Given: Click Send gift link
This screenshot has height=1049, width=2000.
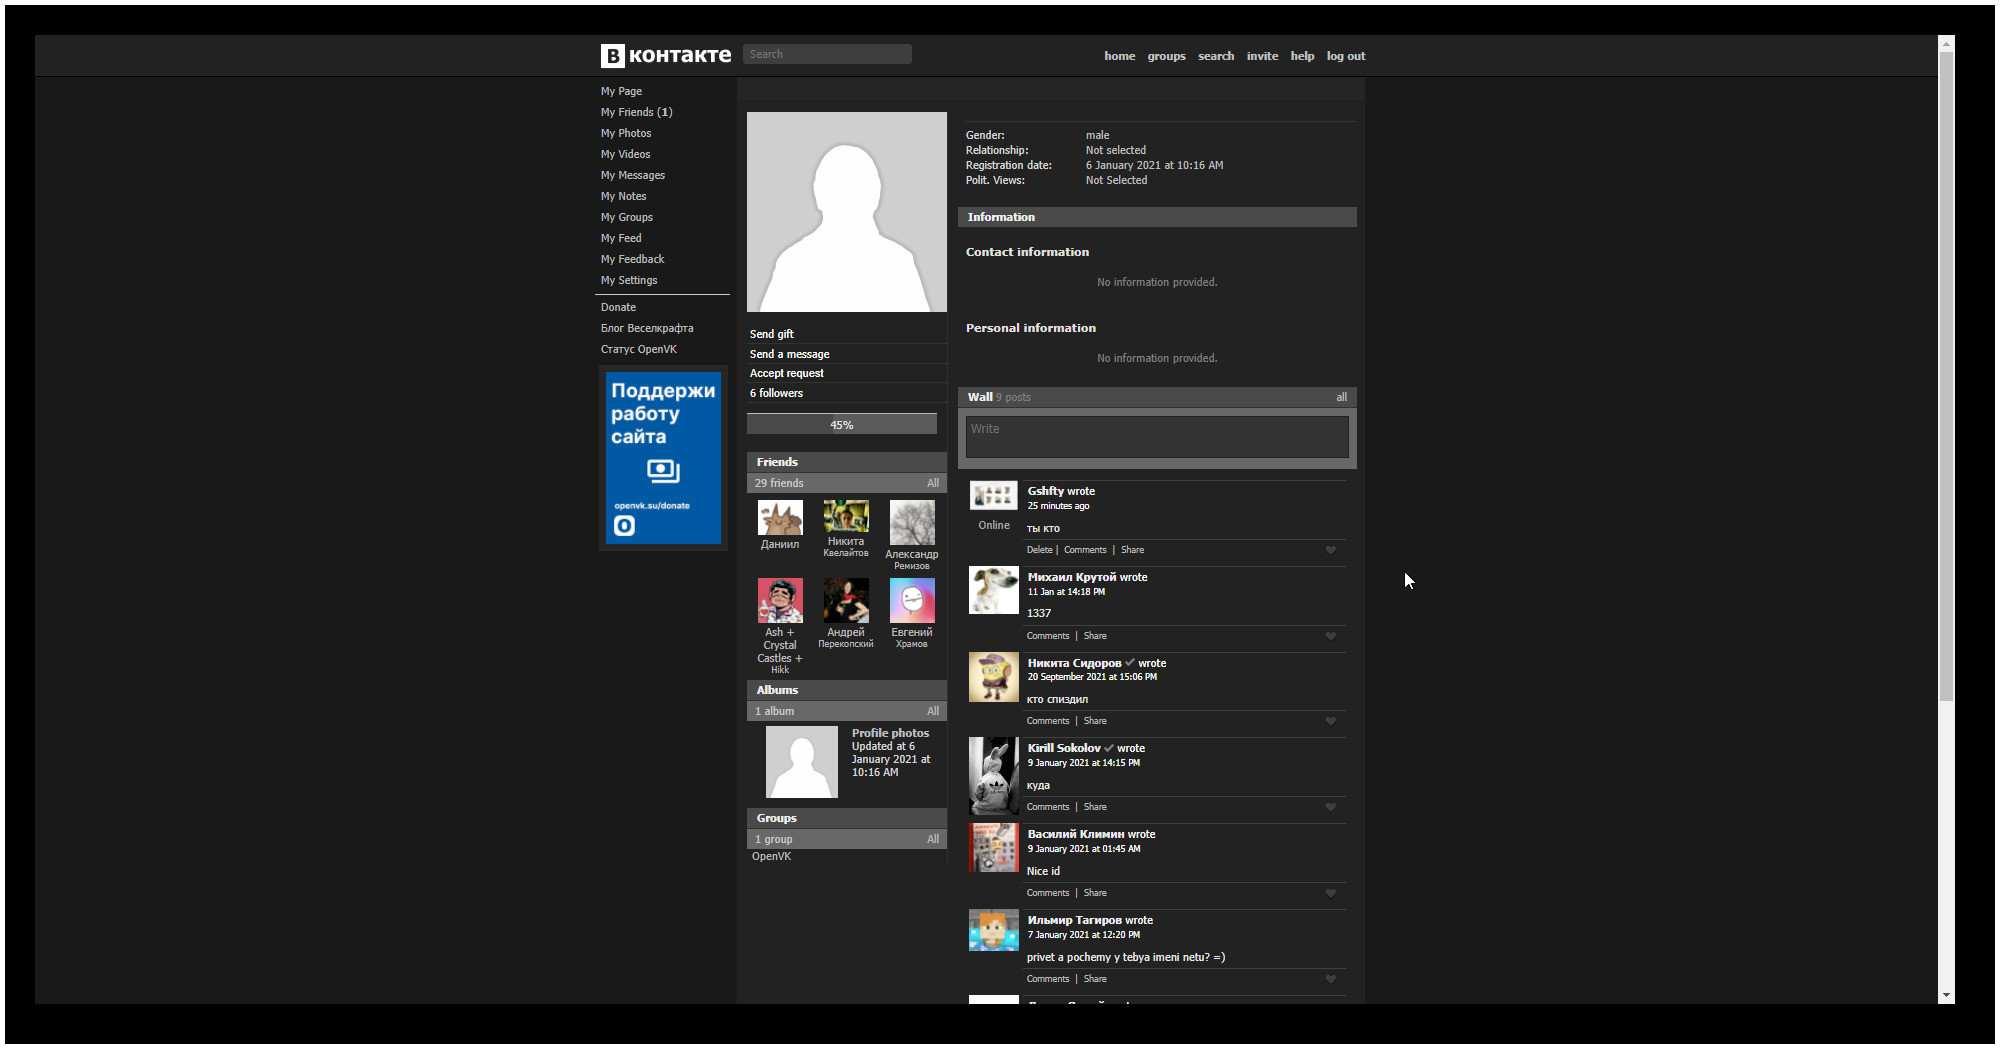Looking at the screenshot, I should pos(771,334).
